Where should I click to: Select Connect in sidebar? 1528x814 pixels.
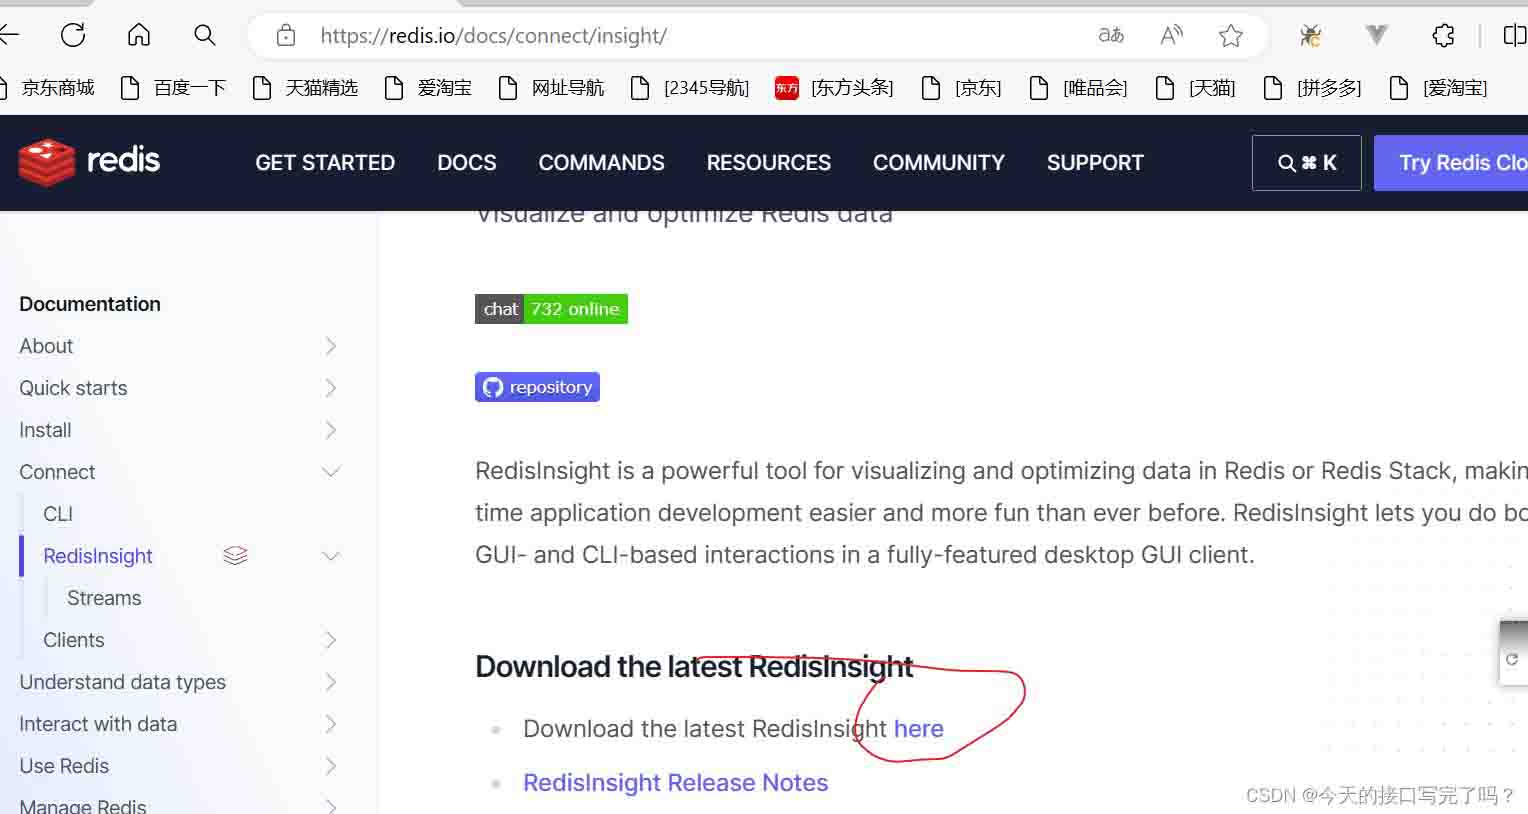pos(57,472)
